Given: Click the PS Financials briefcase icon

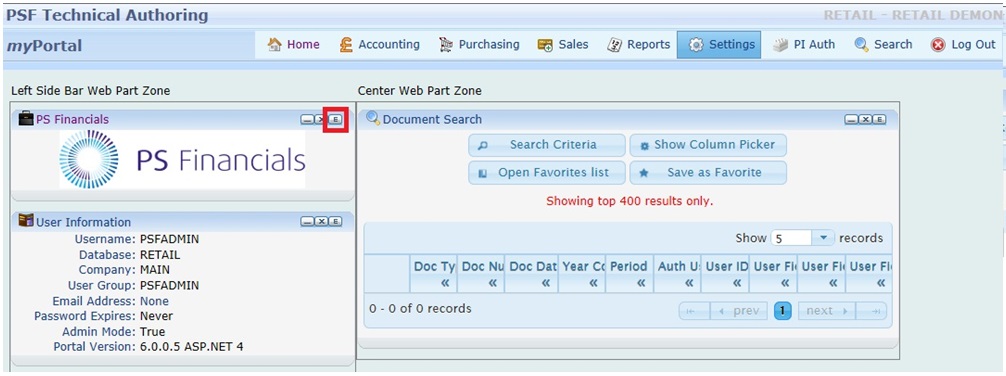Looking at the screenshot, I should click(x=26, y=118).
